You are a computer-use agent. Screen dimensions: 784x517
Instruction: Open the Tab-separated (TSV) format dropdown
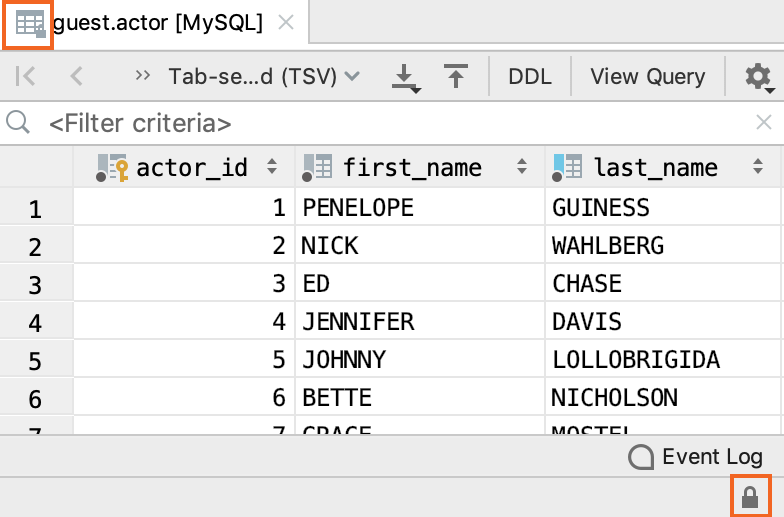click(x=264, y=76)
